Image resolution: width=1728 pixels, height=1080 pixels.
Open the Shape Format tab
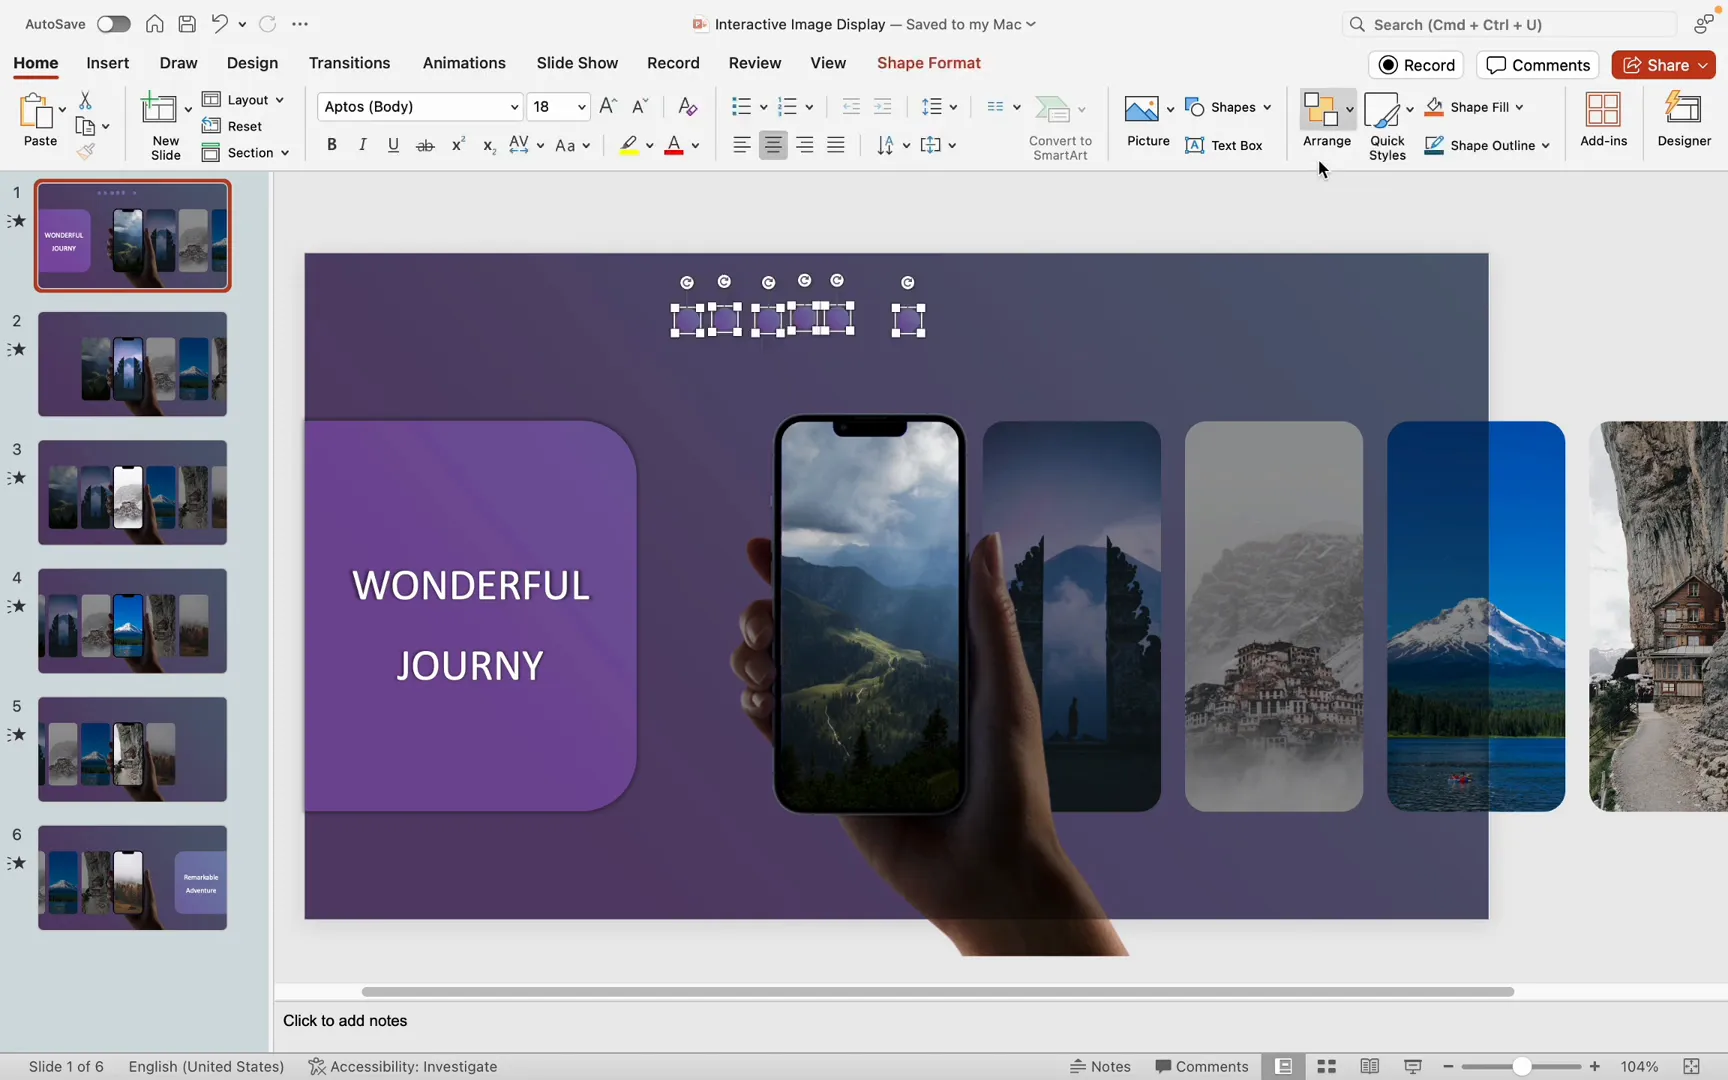pyautogui.click(x=929, y=63)
